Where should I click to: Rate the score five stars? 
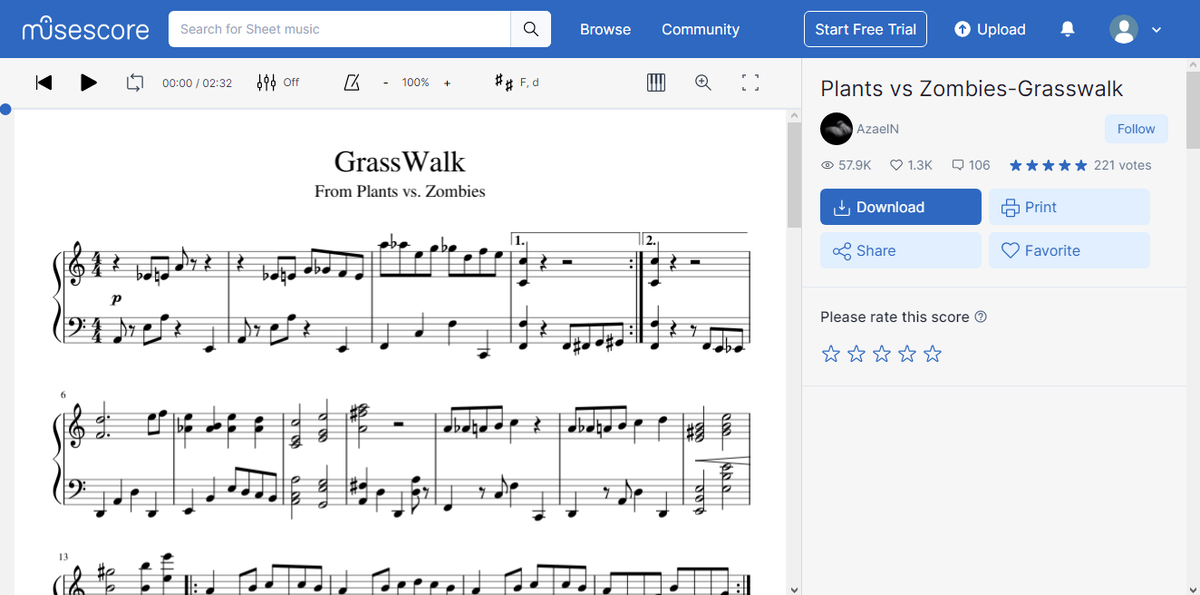[933, 354]
